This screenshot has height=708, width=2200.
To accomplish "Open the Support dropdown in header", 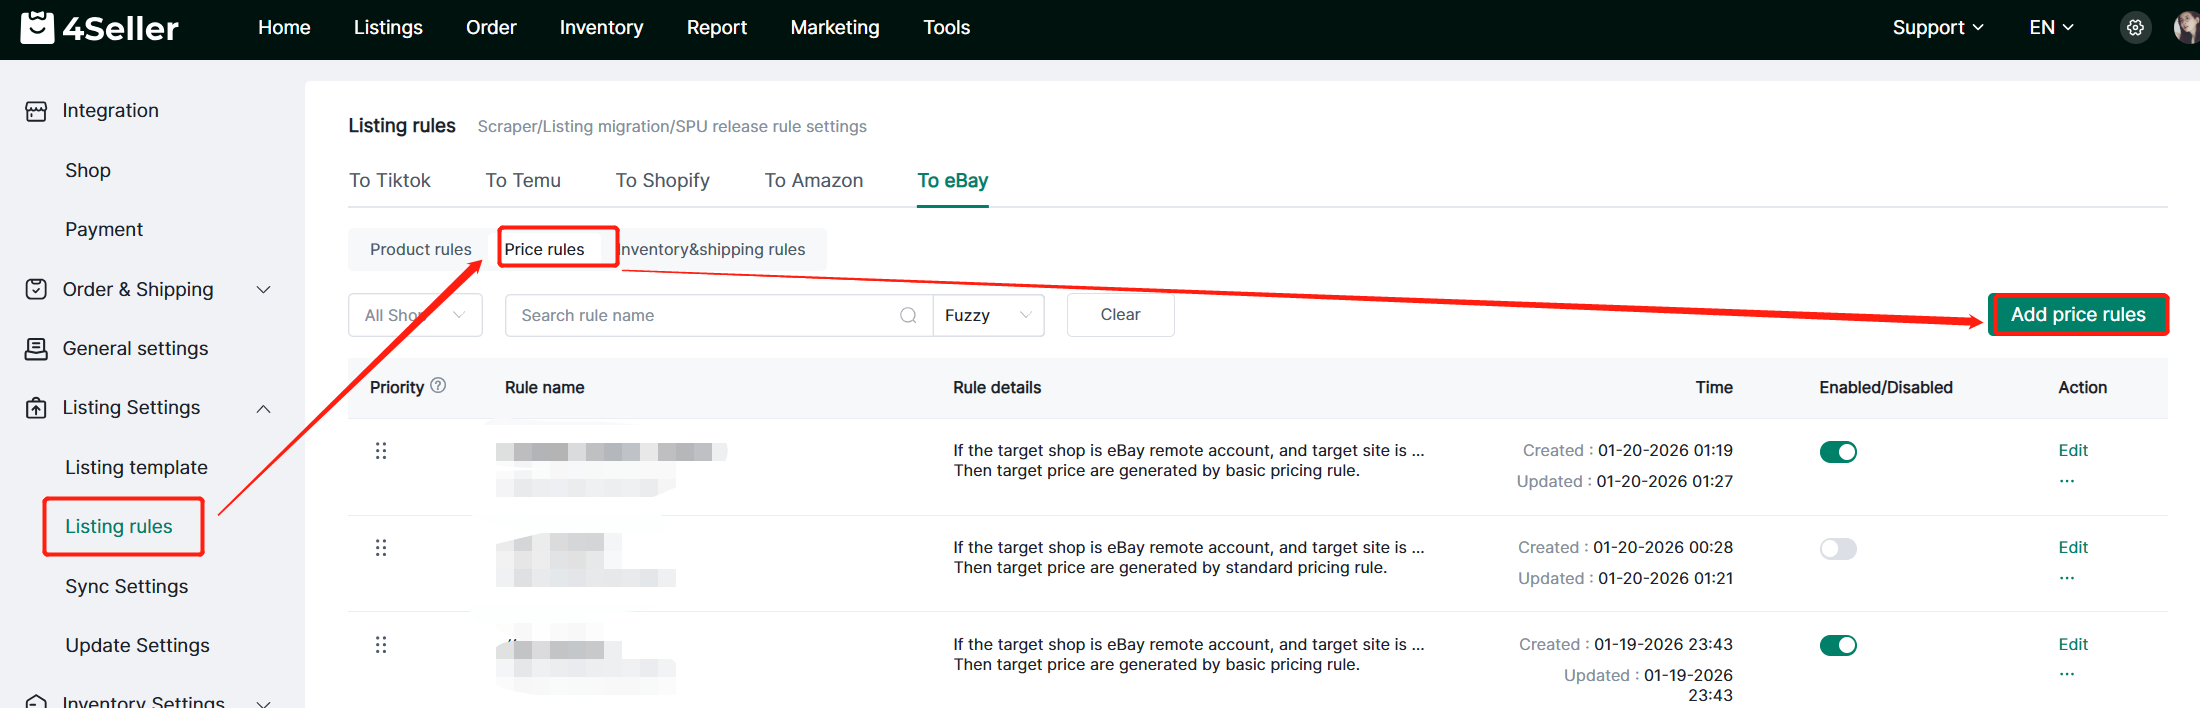I will (x=1937, y=28).
